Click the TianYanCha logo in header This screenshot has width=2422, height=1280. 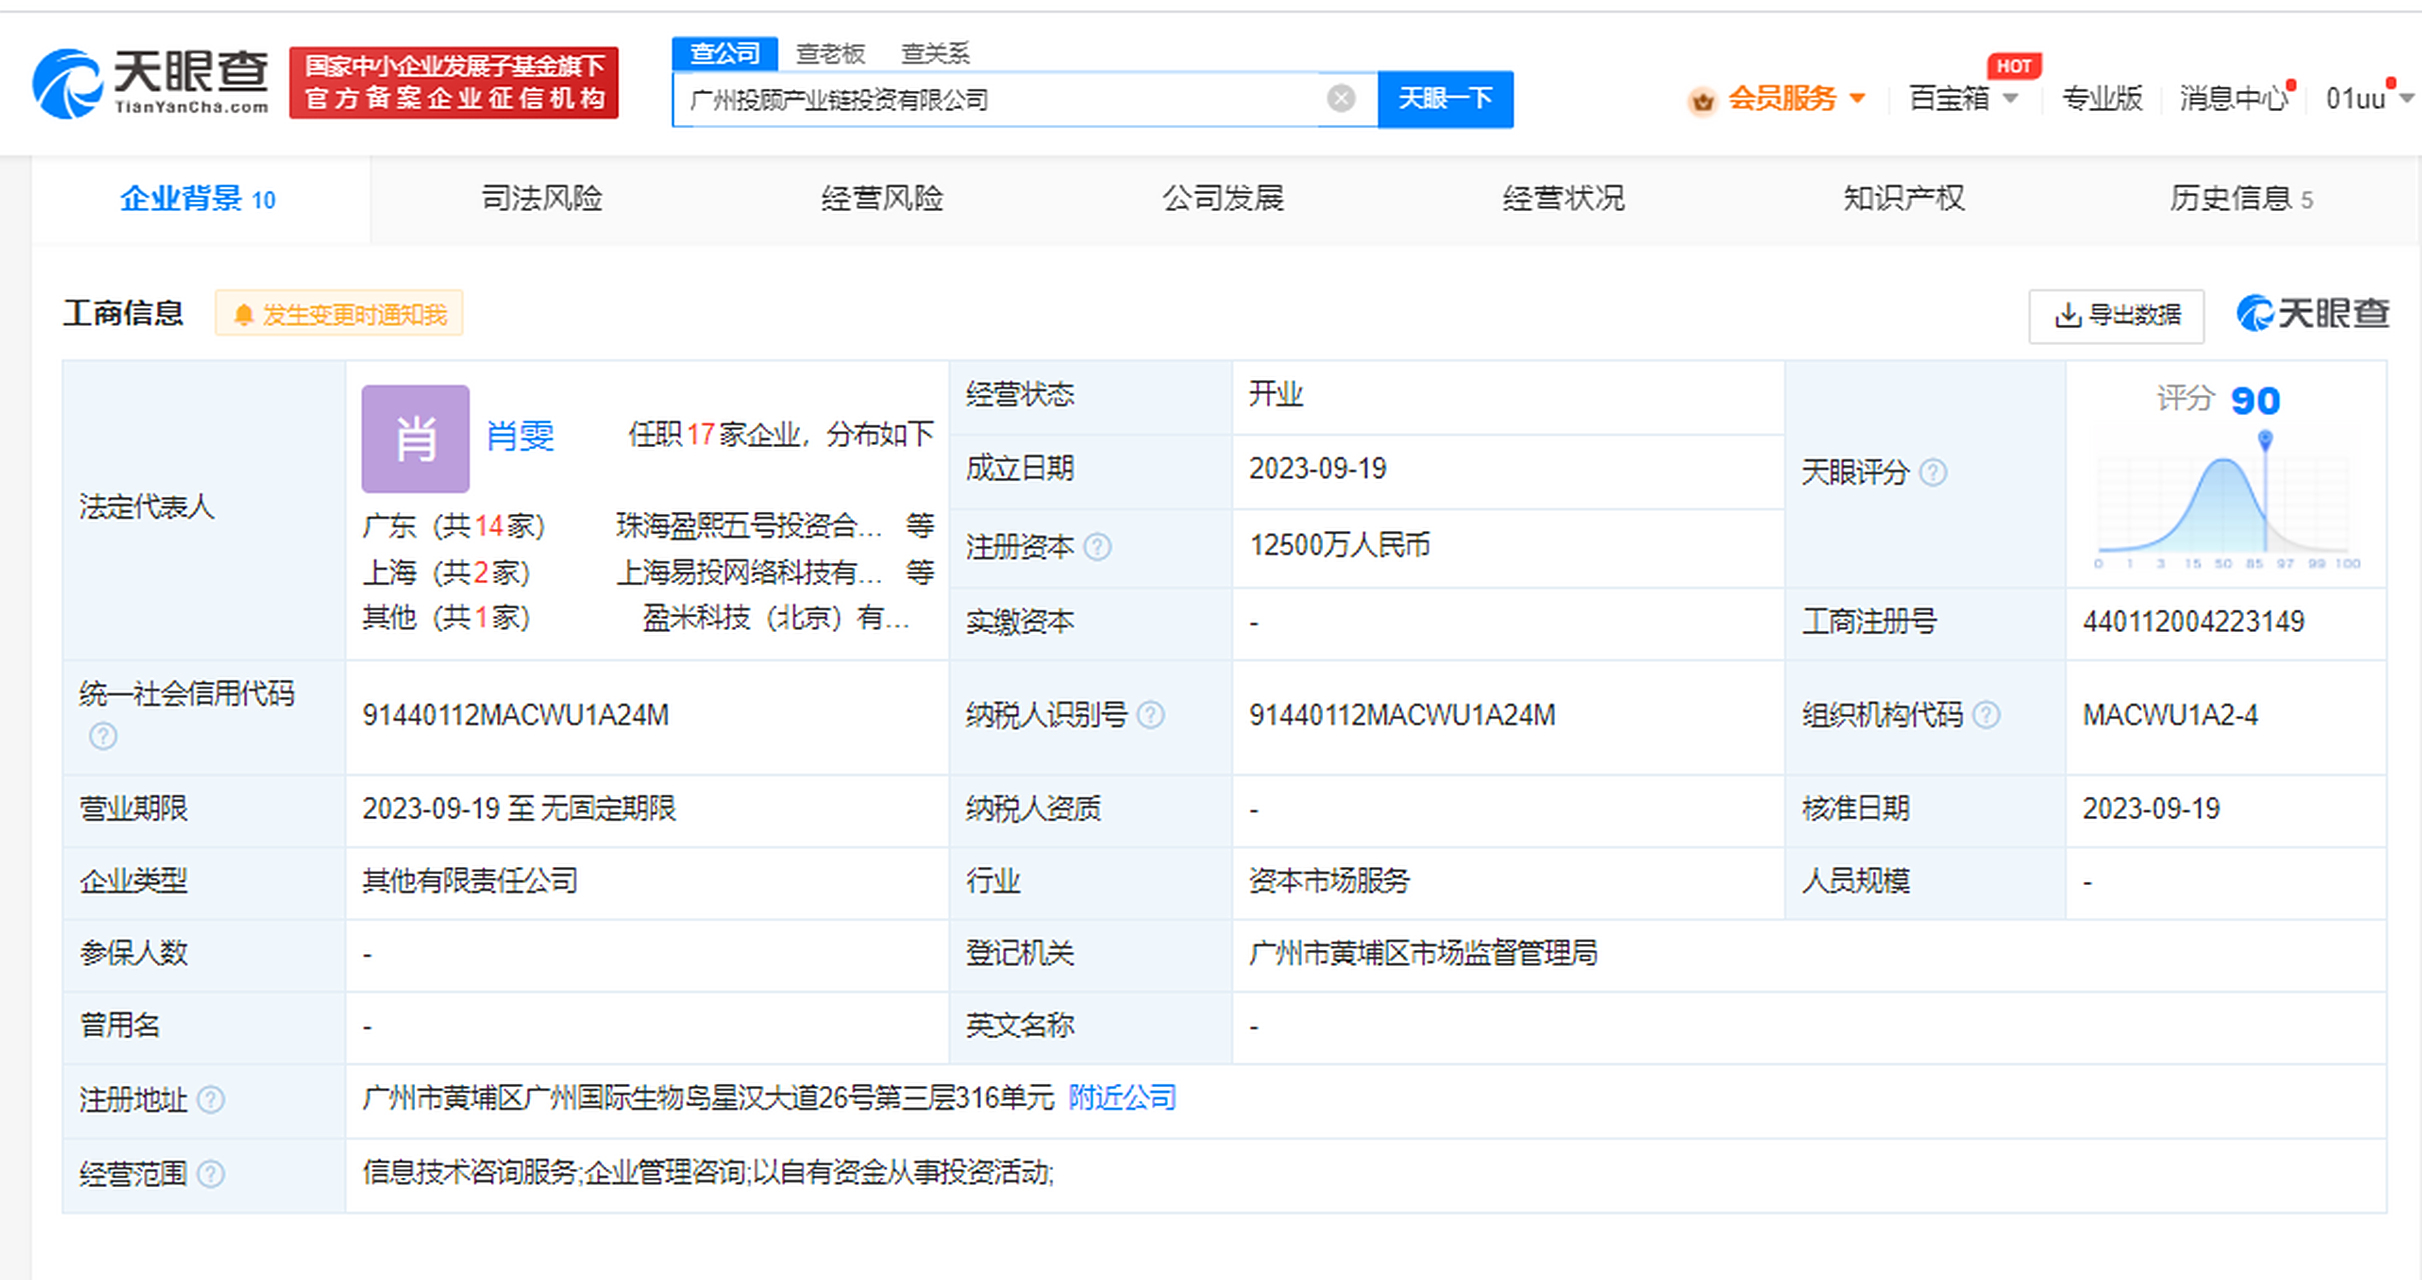pyautogui.click(x=150, y=82)
